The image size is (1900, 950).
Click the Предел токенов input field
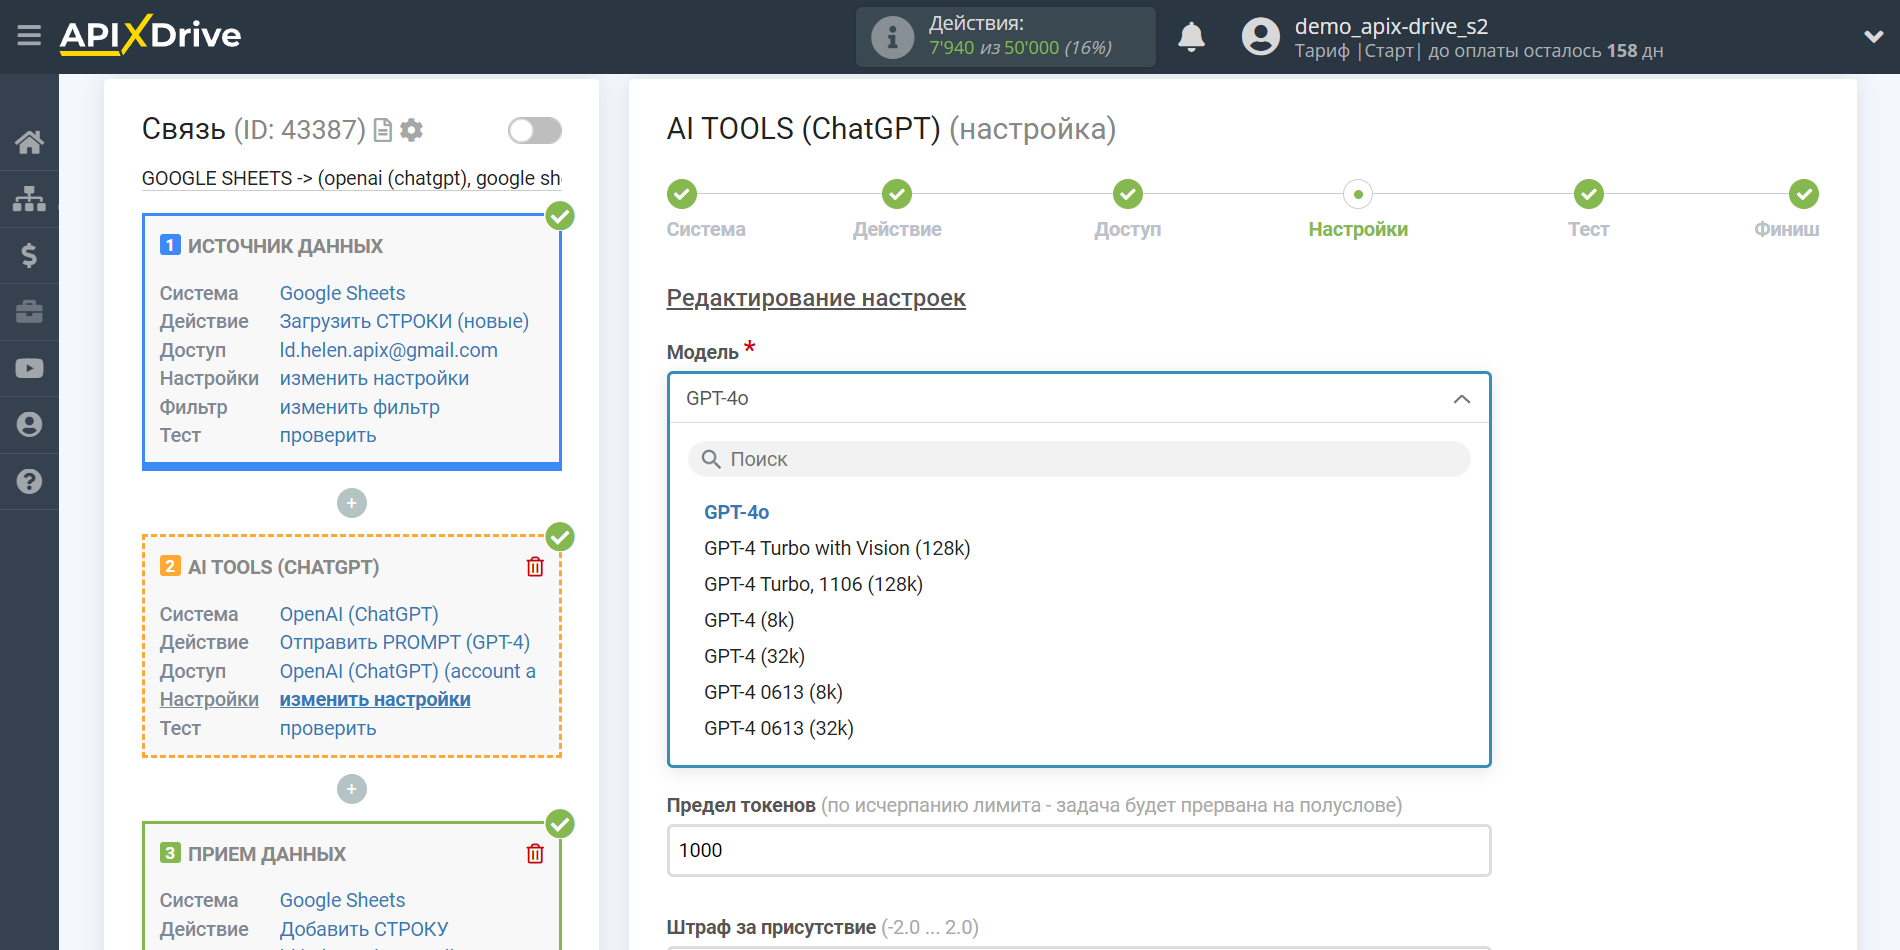(1079, 850)
